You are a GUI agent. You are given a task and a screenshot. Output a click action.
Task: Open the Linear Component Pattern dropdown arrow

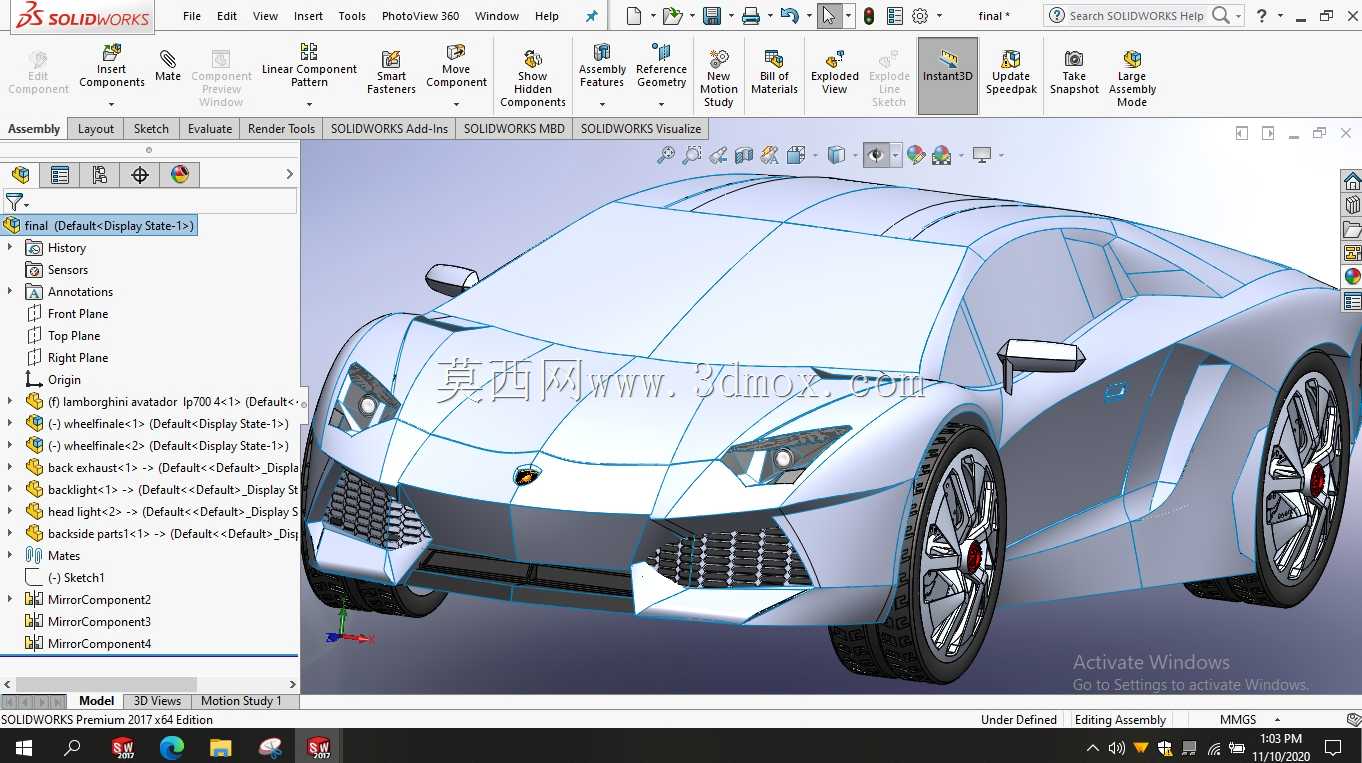point(309,104)
